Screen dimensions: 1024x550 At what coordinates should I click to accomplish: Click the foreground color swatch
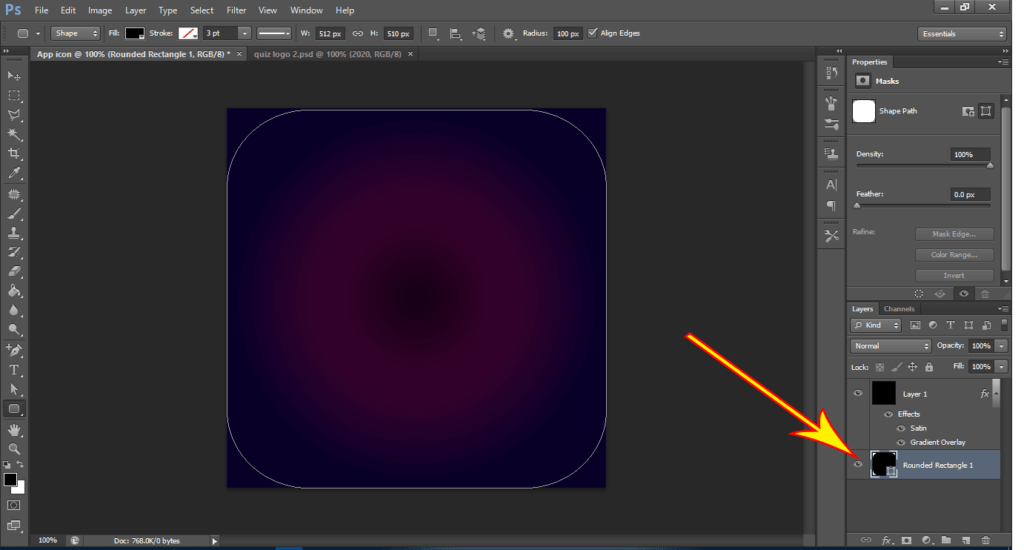10,479
